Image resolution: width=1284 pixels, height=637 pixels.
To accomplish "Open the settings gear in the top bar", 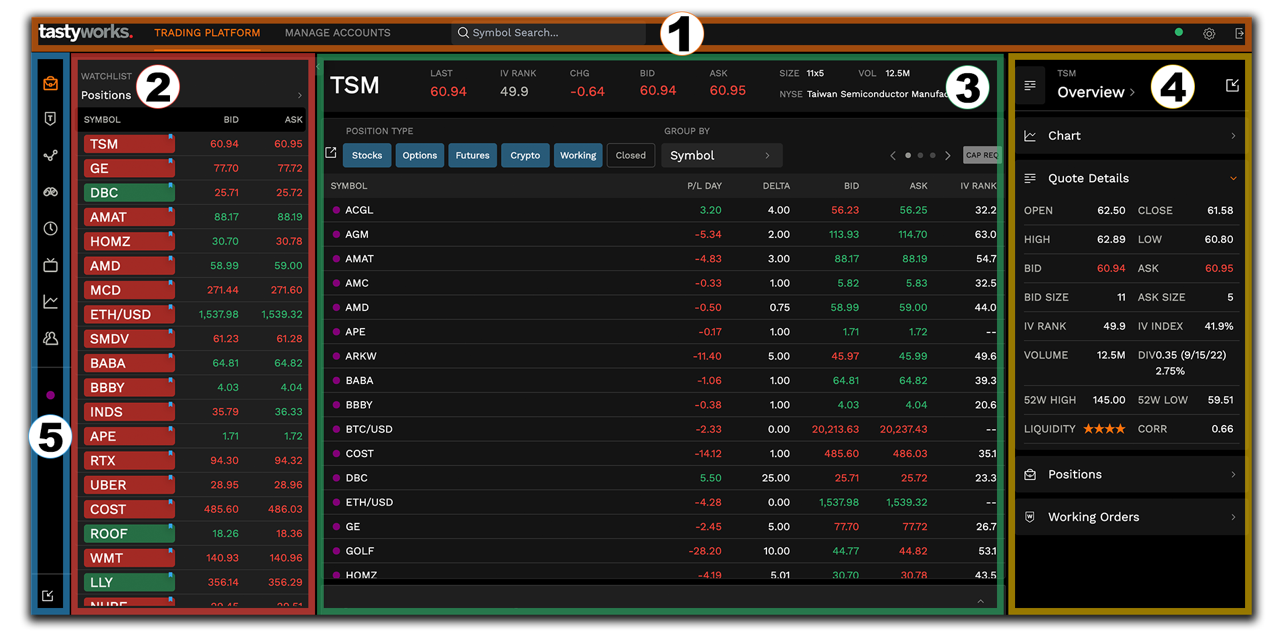I will click(1209, 33).
